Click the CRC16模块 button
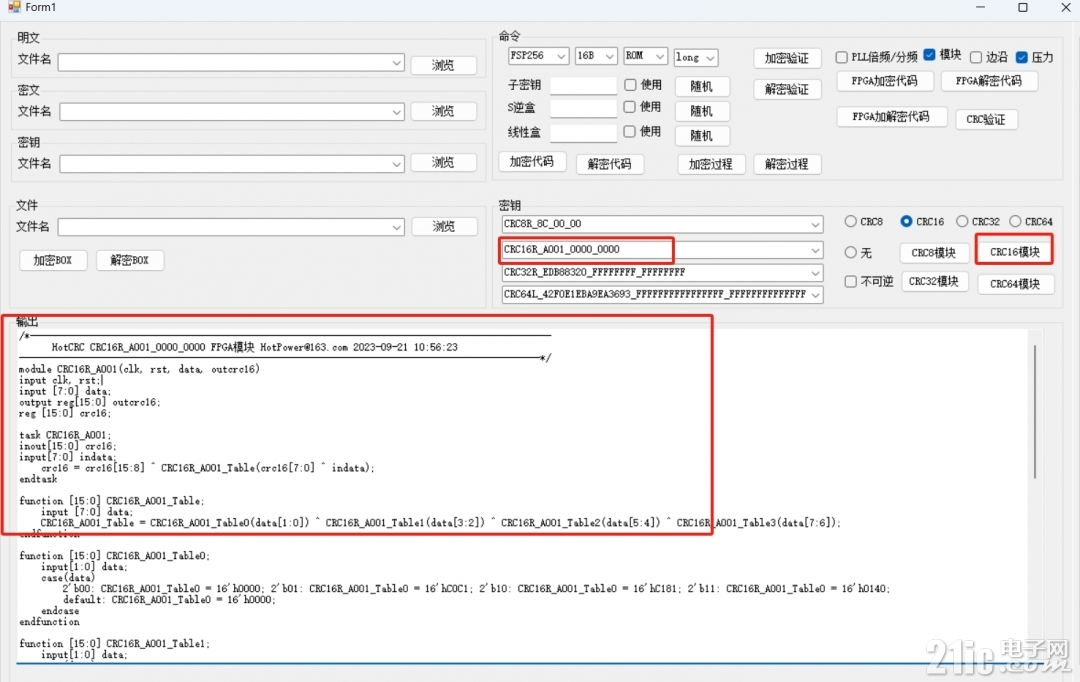This screenshot has height=682, width=1080. 1015,252
